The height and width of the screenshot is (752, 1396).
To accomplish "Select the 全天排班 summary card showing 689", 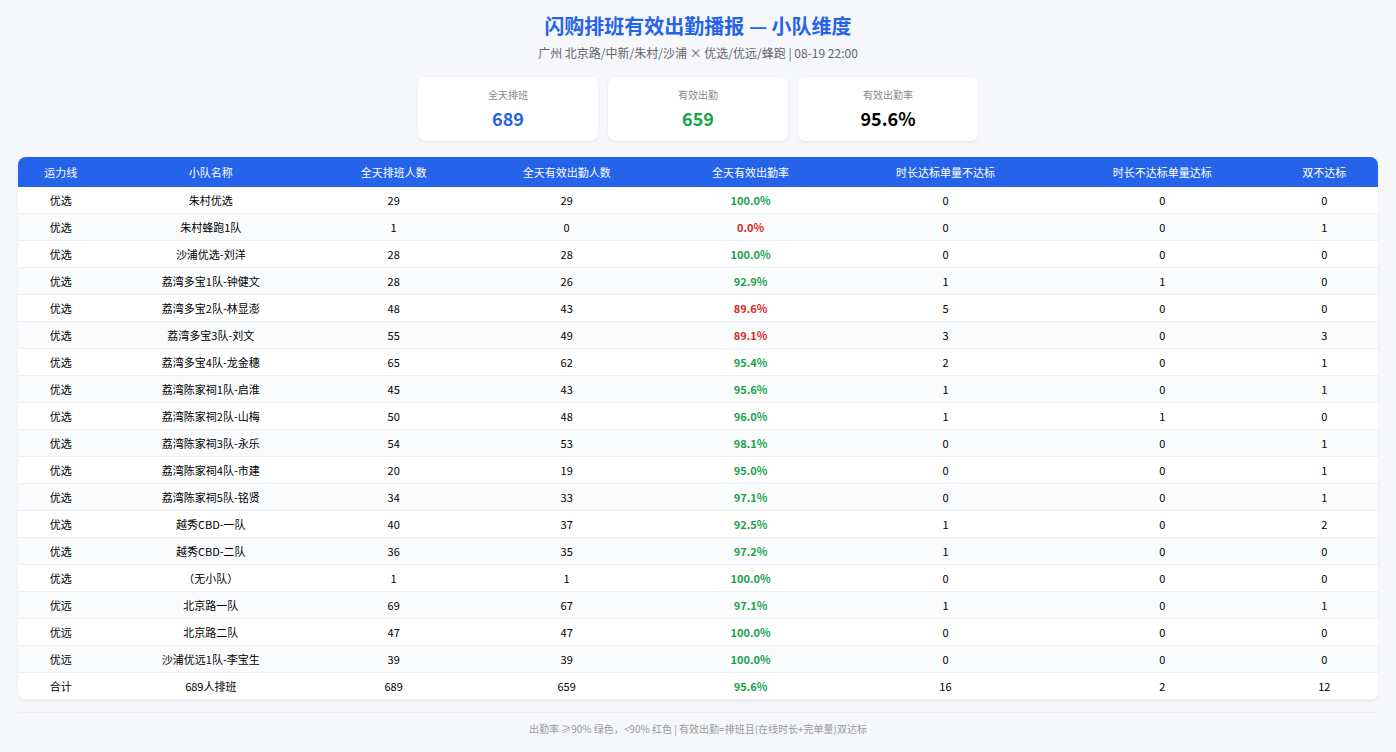I will click(508, 109).
